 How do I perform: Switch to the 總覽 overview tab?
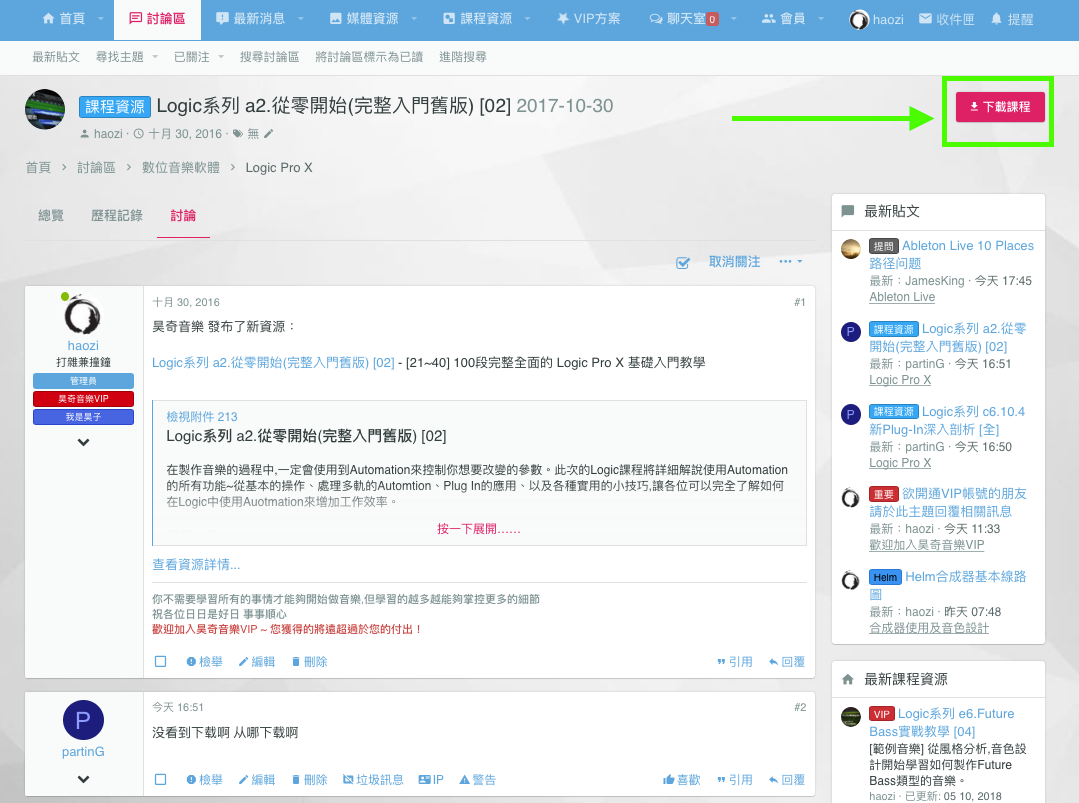(x=51, y=216)
